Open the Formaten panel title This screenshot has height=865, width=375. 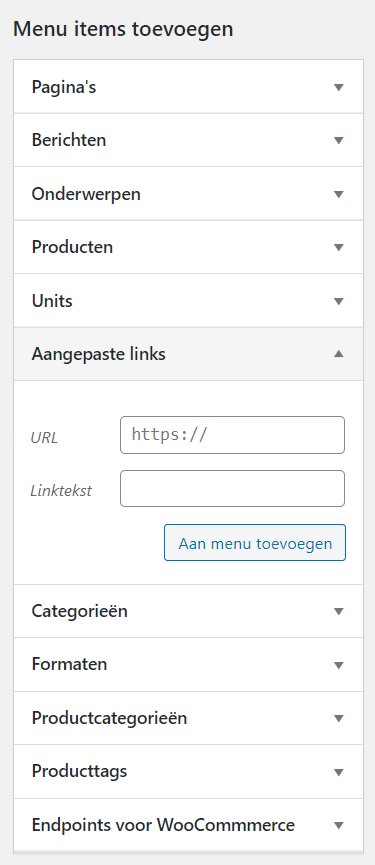coord(69,664)
